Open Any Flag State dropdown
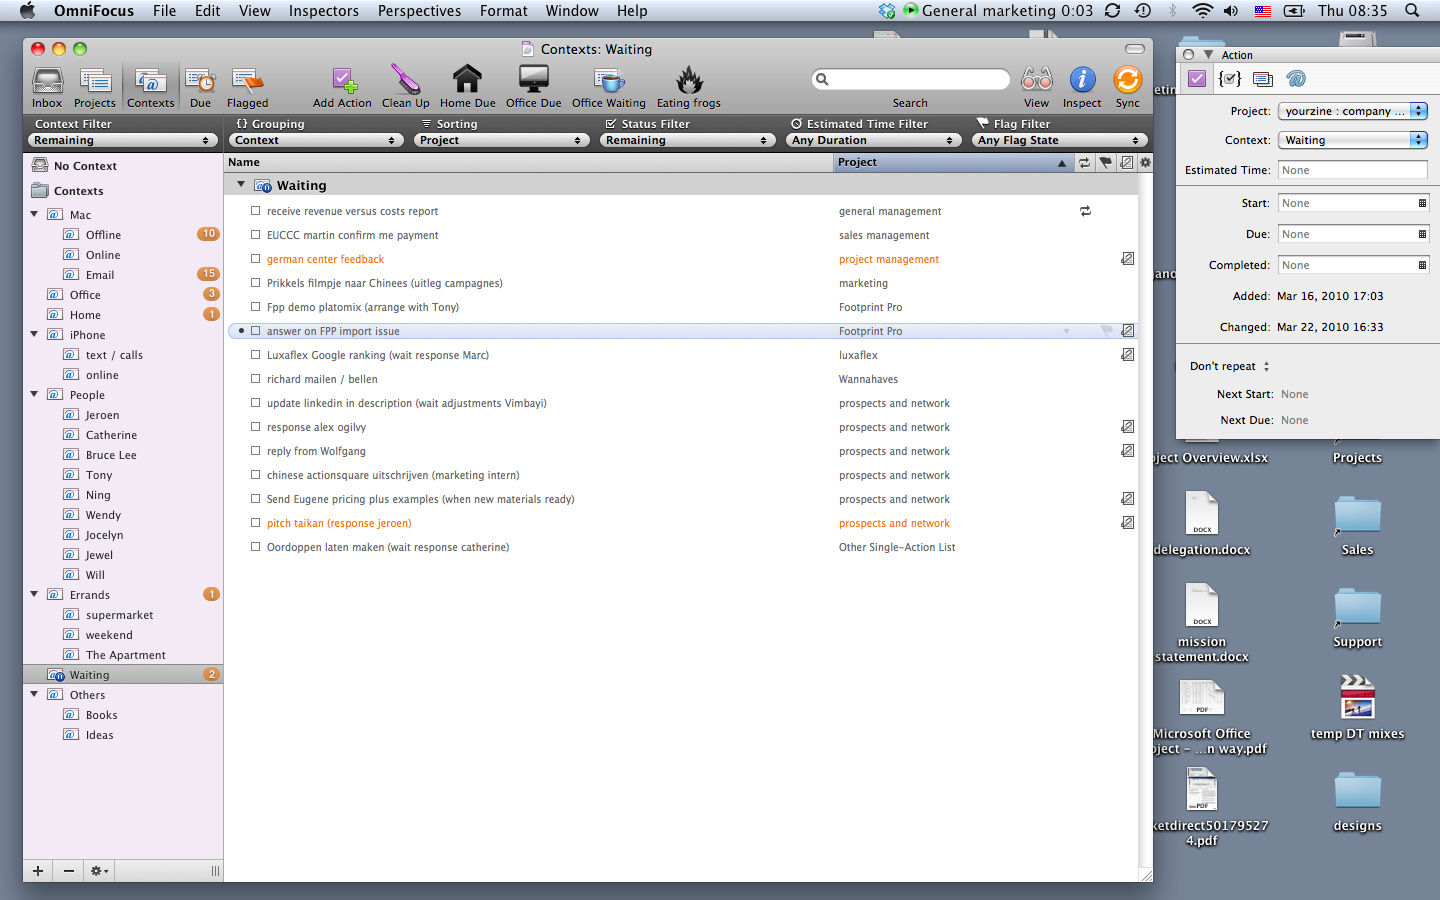Screen dimensions: 1440x900 point(1059,141)
